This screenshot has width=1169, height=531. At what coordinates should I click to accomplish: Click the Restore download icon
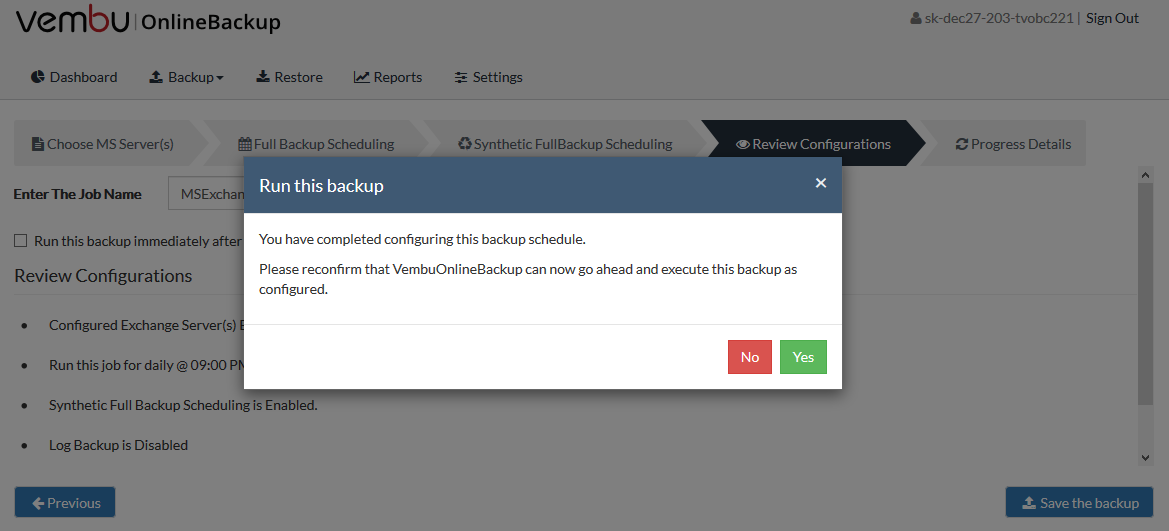(x=263, y=77)
